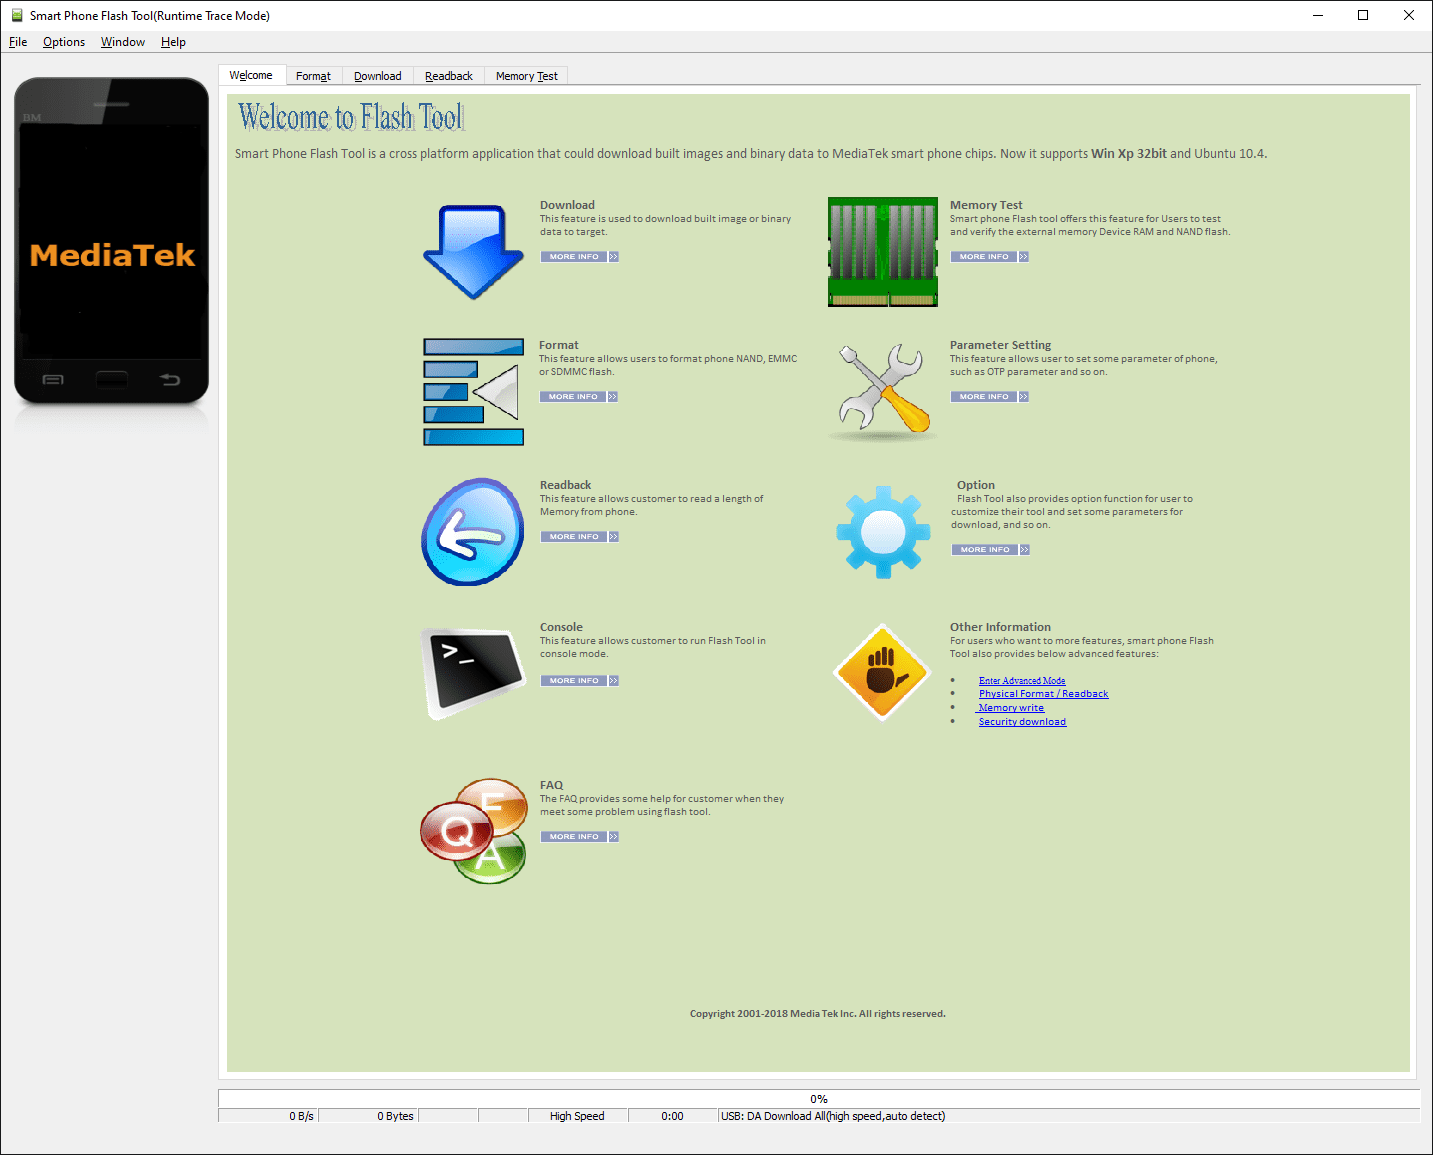Click the arrow icon beside Readback MORE INFO
Screen dimensions: 1433x1155
pos(614,537)
